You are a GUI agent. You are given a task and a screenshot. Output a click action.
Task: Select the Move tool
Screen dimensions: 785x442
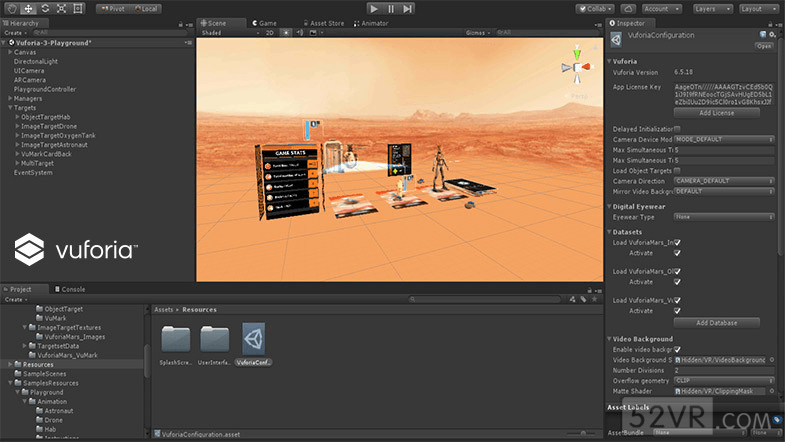pos(28,9)
